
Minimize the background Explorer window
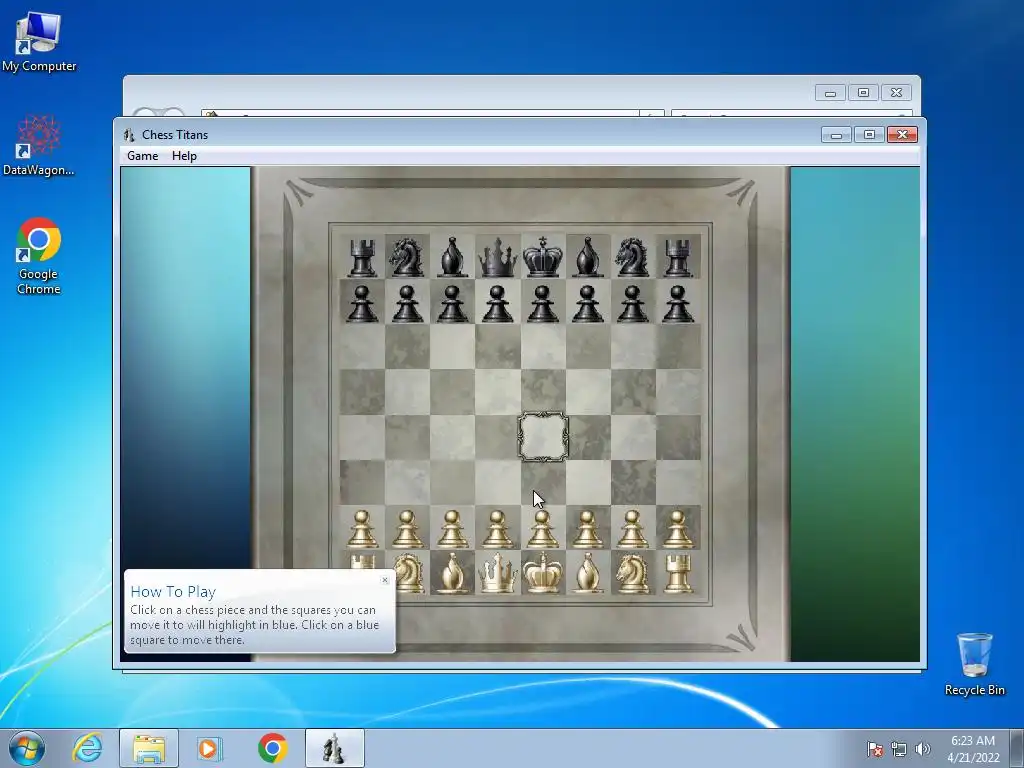point(831,93)
